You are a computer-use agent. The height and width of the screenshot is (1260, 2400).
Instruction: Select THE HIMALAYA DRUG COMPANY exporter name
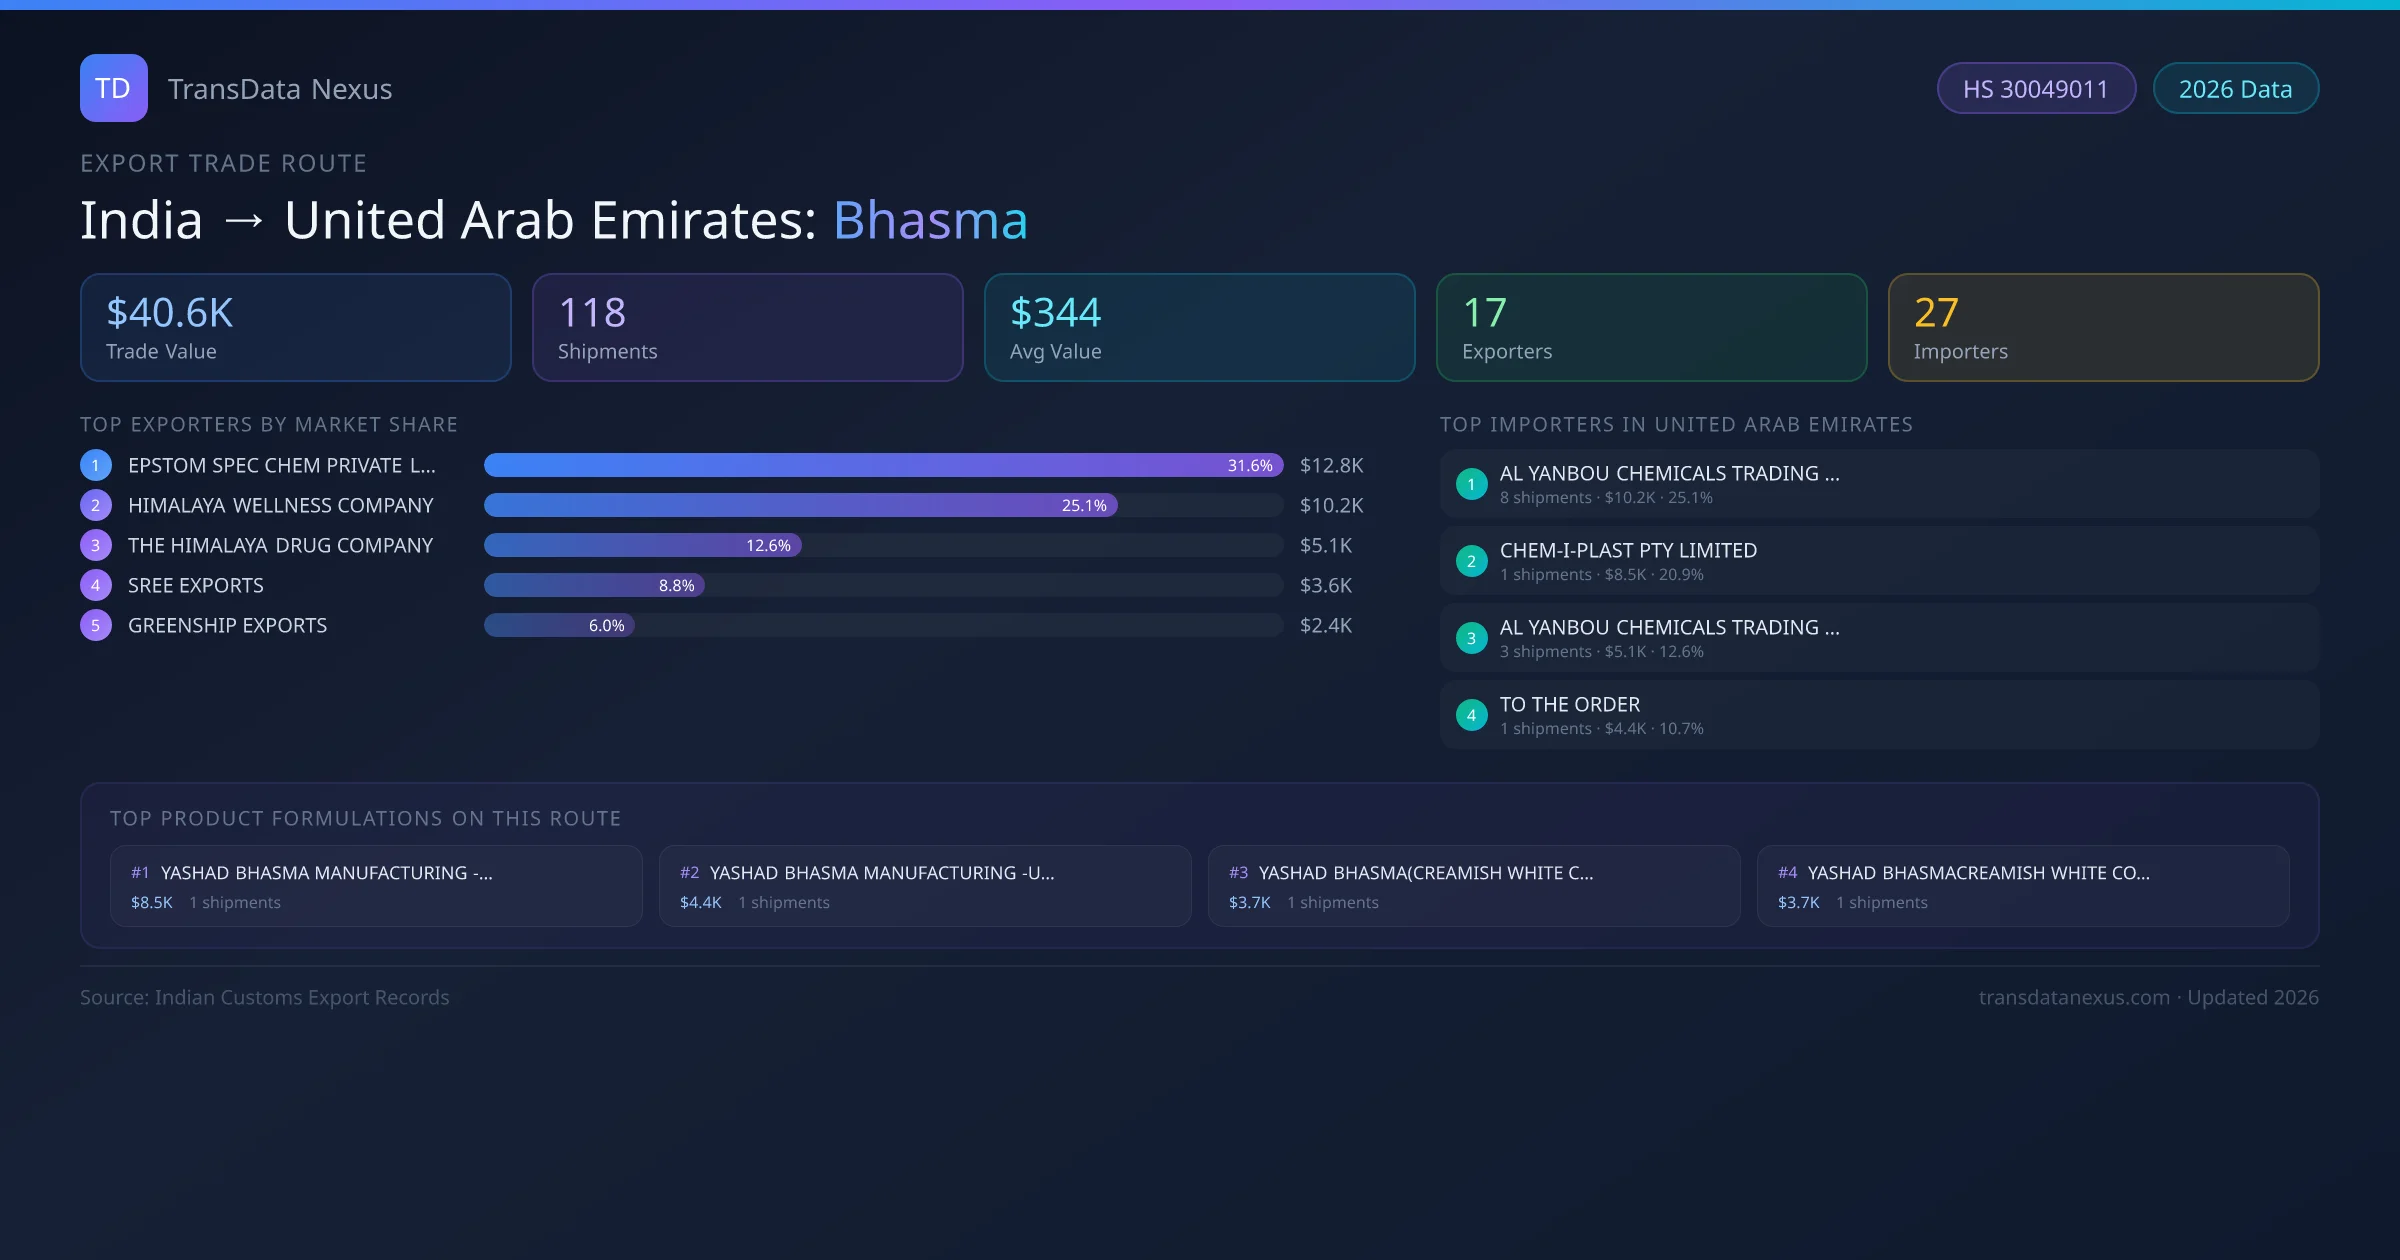coord(280,545)
